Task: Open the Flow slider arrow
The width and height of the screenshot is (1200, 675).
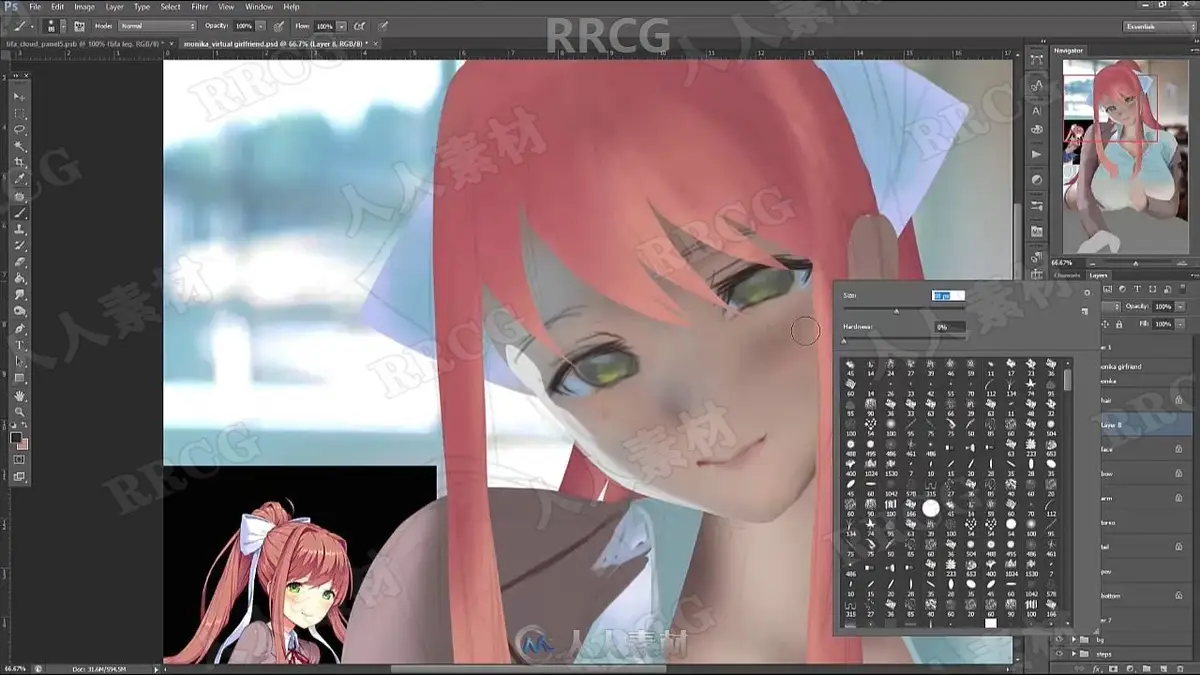Action: pyautogui.click(x=342, y=25)
